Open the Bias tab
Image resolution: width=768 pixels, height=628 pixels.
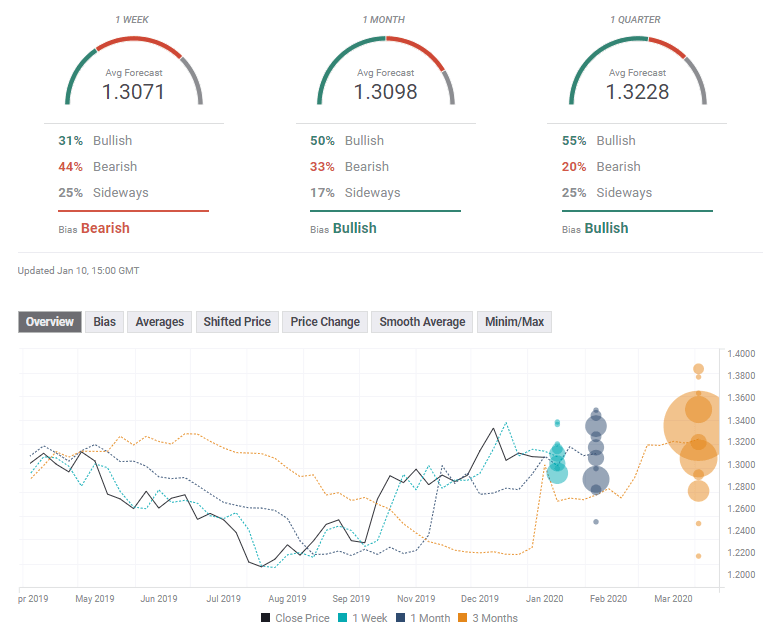tap(104, 322)
